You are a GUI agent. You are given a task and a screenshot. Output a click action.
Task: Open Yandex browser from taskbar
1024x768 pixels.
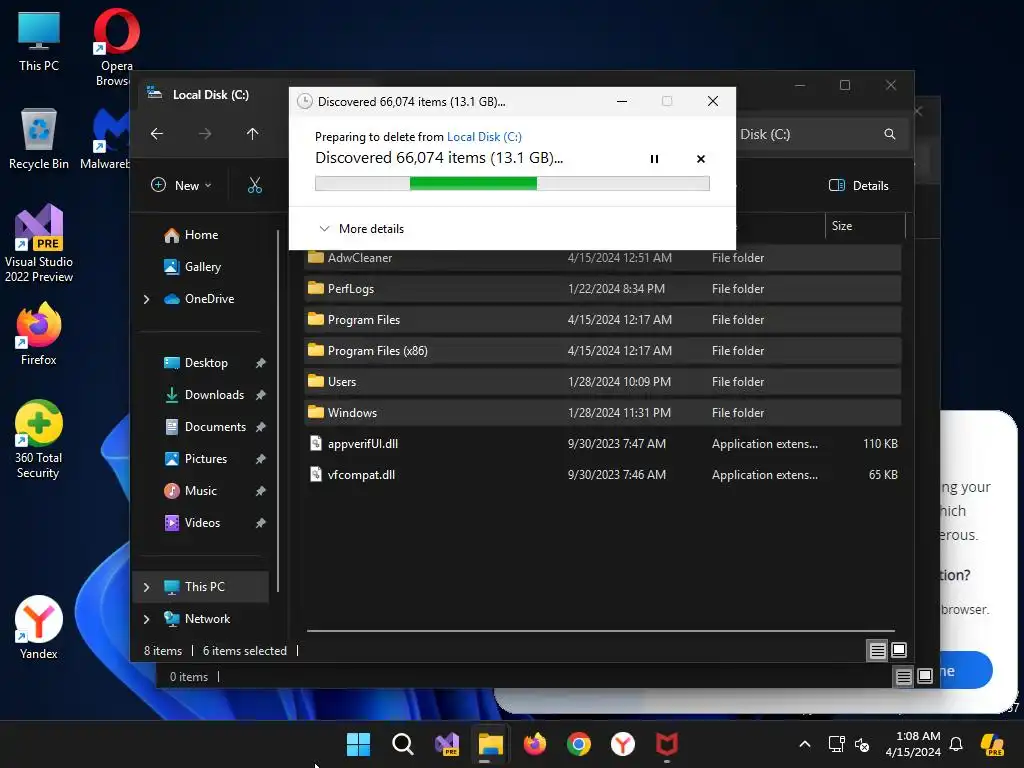click(622, 744)
